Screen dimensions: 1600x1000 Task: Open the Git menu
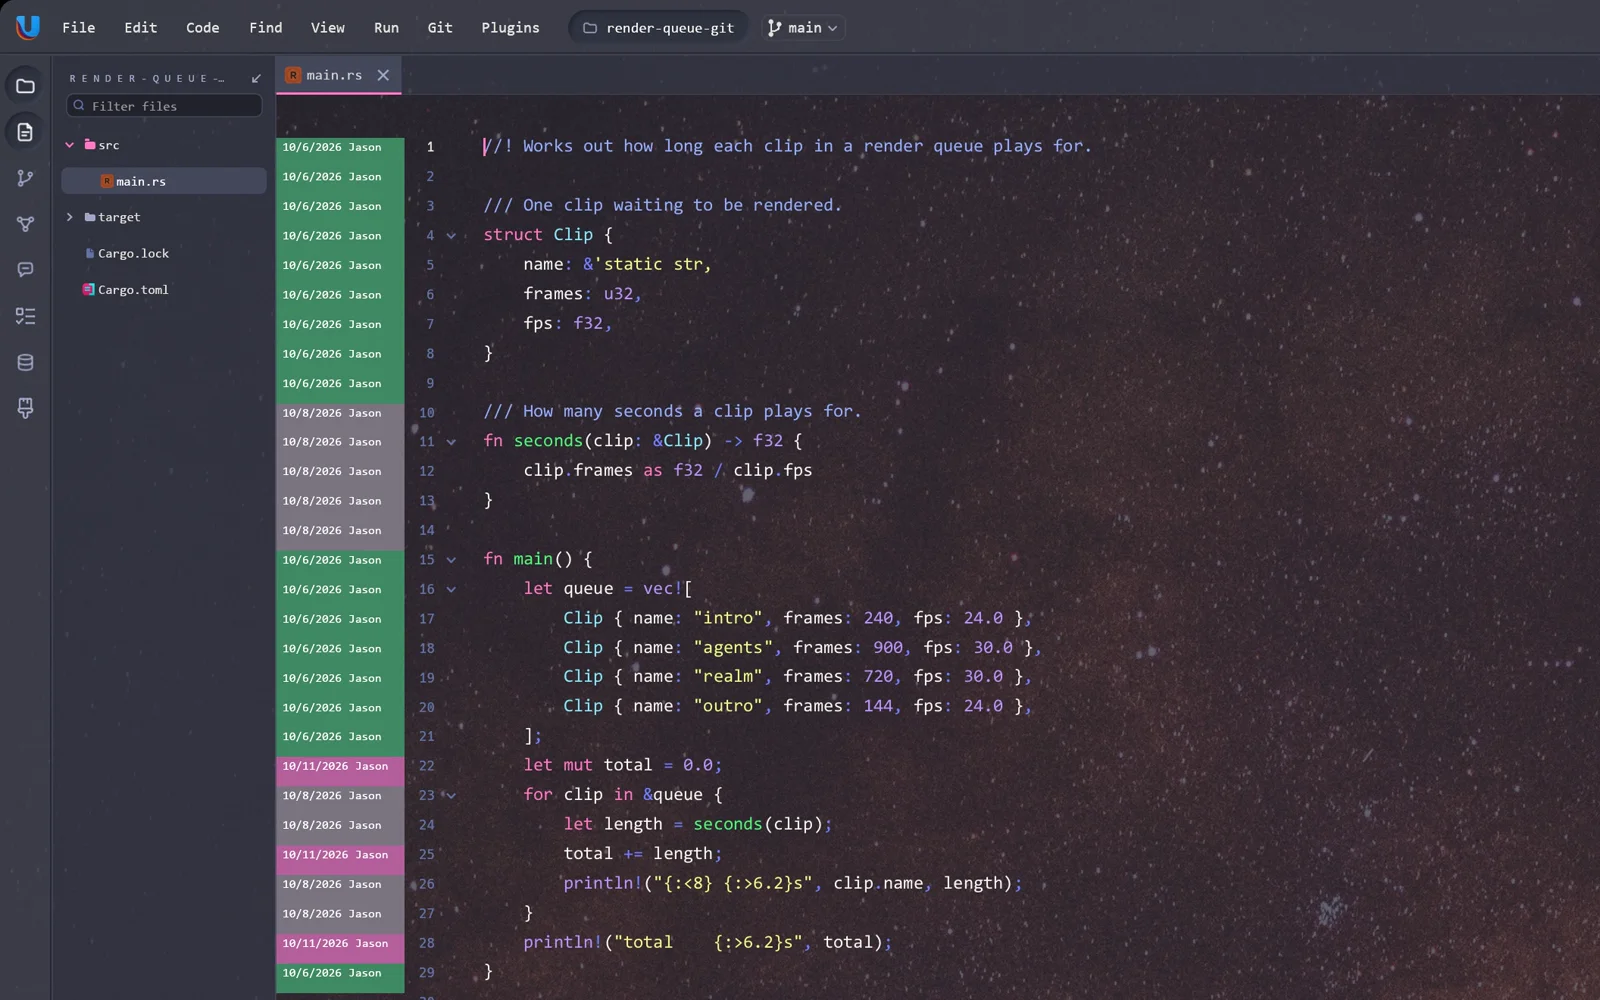[x=440, y=28]
